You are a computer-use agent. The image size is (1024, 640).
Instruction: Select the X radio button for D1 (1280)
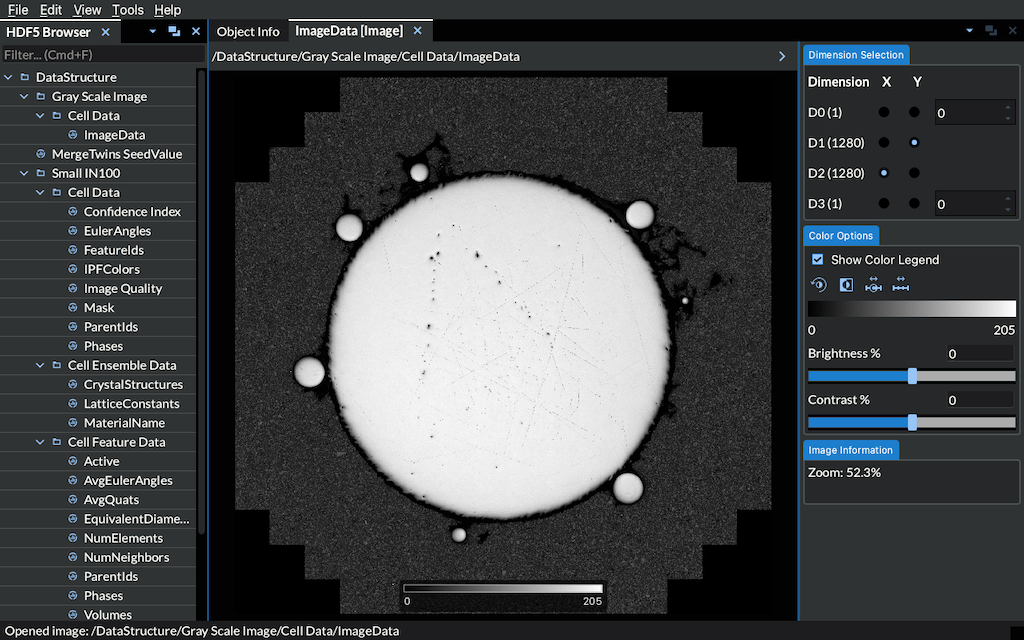[884, 143]
